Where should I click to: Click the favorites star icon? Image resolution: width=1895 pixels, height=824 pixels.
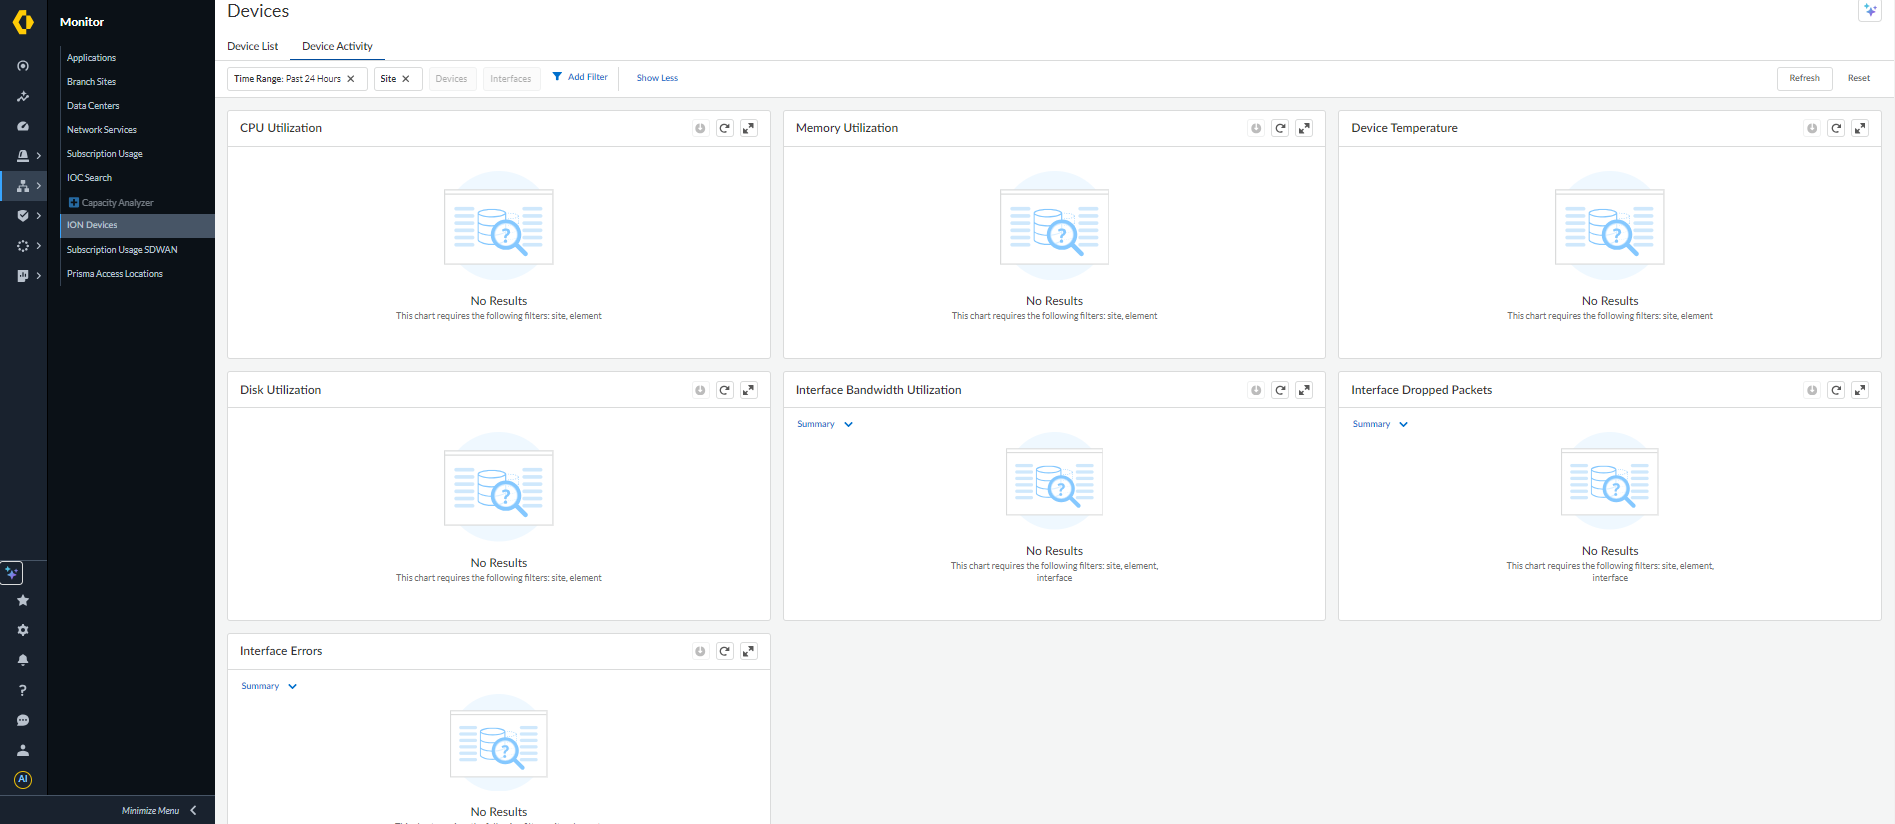tap(23, 600)
